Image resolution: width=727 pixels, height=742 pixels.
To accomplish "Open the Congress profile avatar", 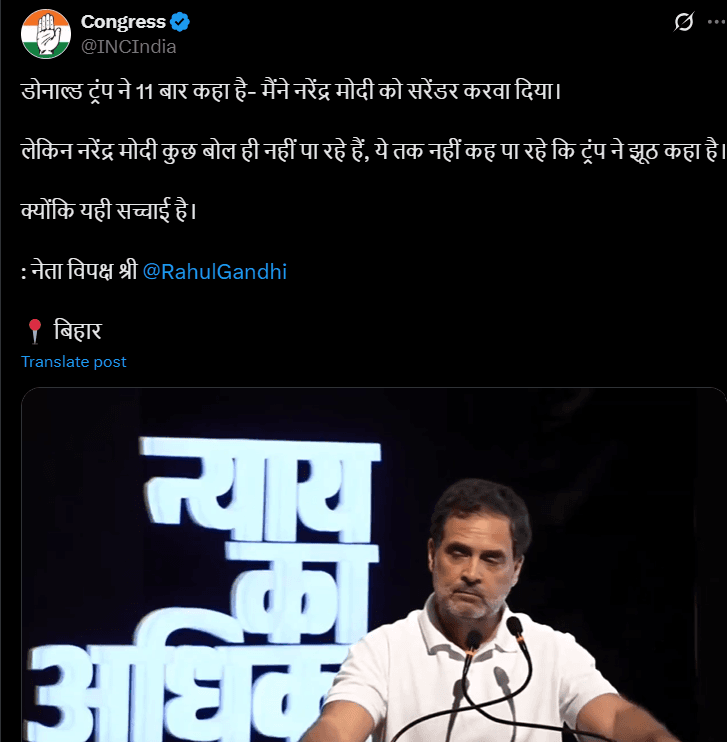I will 46,34.
